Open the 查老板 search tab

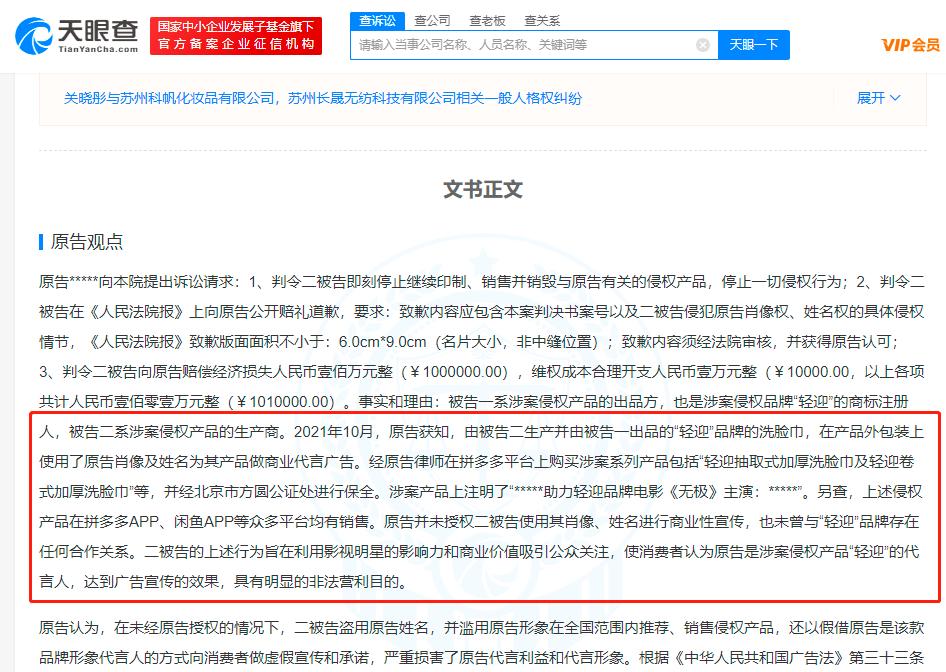pos(486,19)
